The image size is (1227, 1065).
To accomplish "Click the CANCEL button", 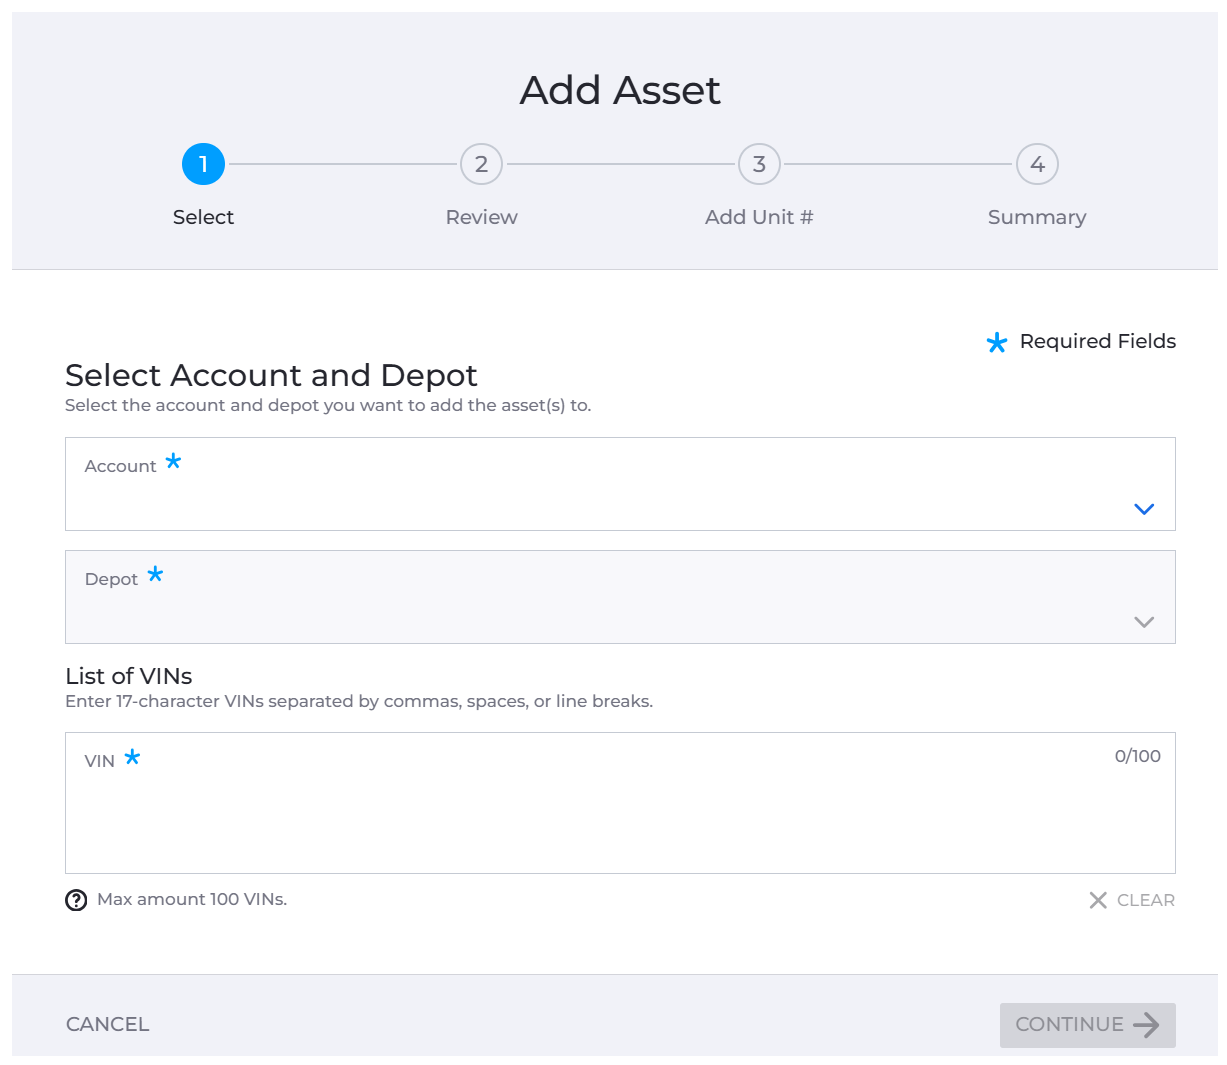I will pos(107,1024).
